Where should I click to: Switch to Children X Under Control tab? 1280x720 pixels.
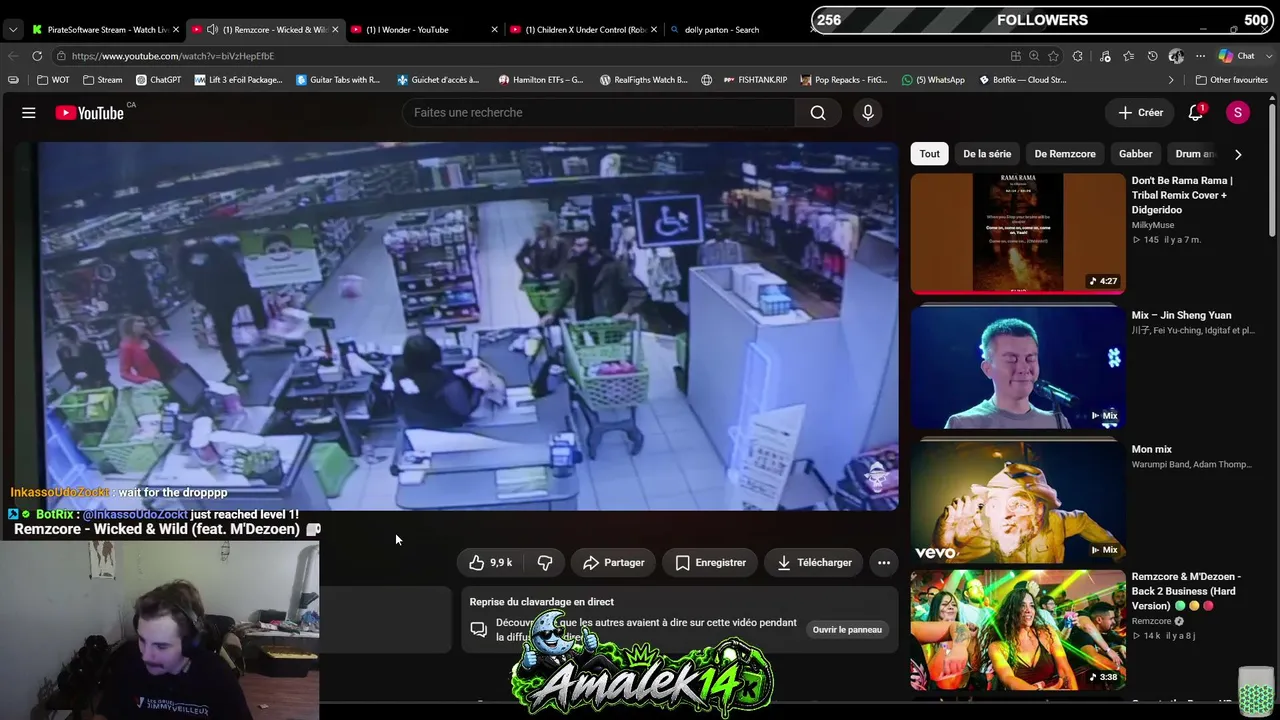pos(586,30)
